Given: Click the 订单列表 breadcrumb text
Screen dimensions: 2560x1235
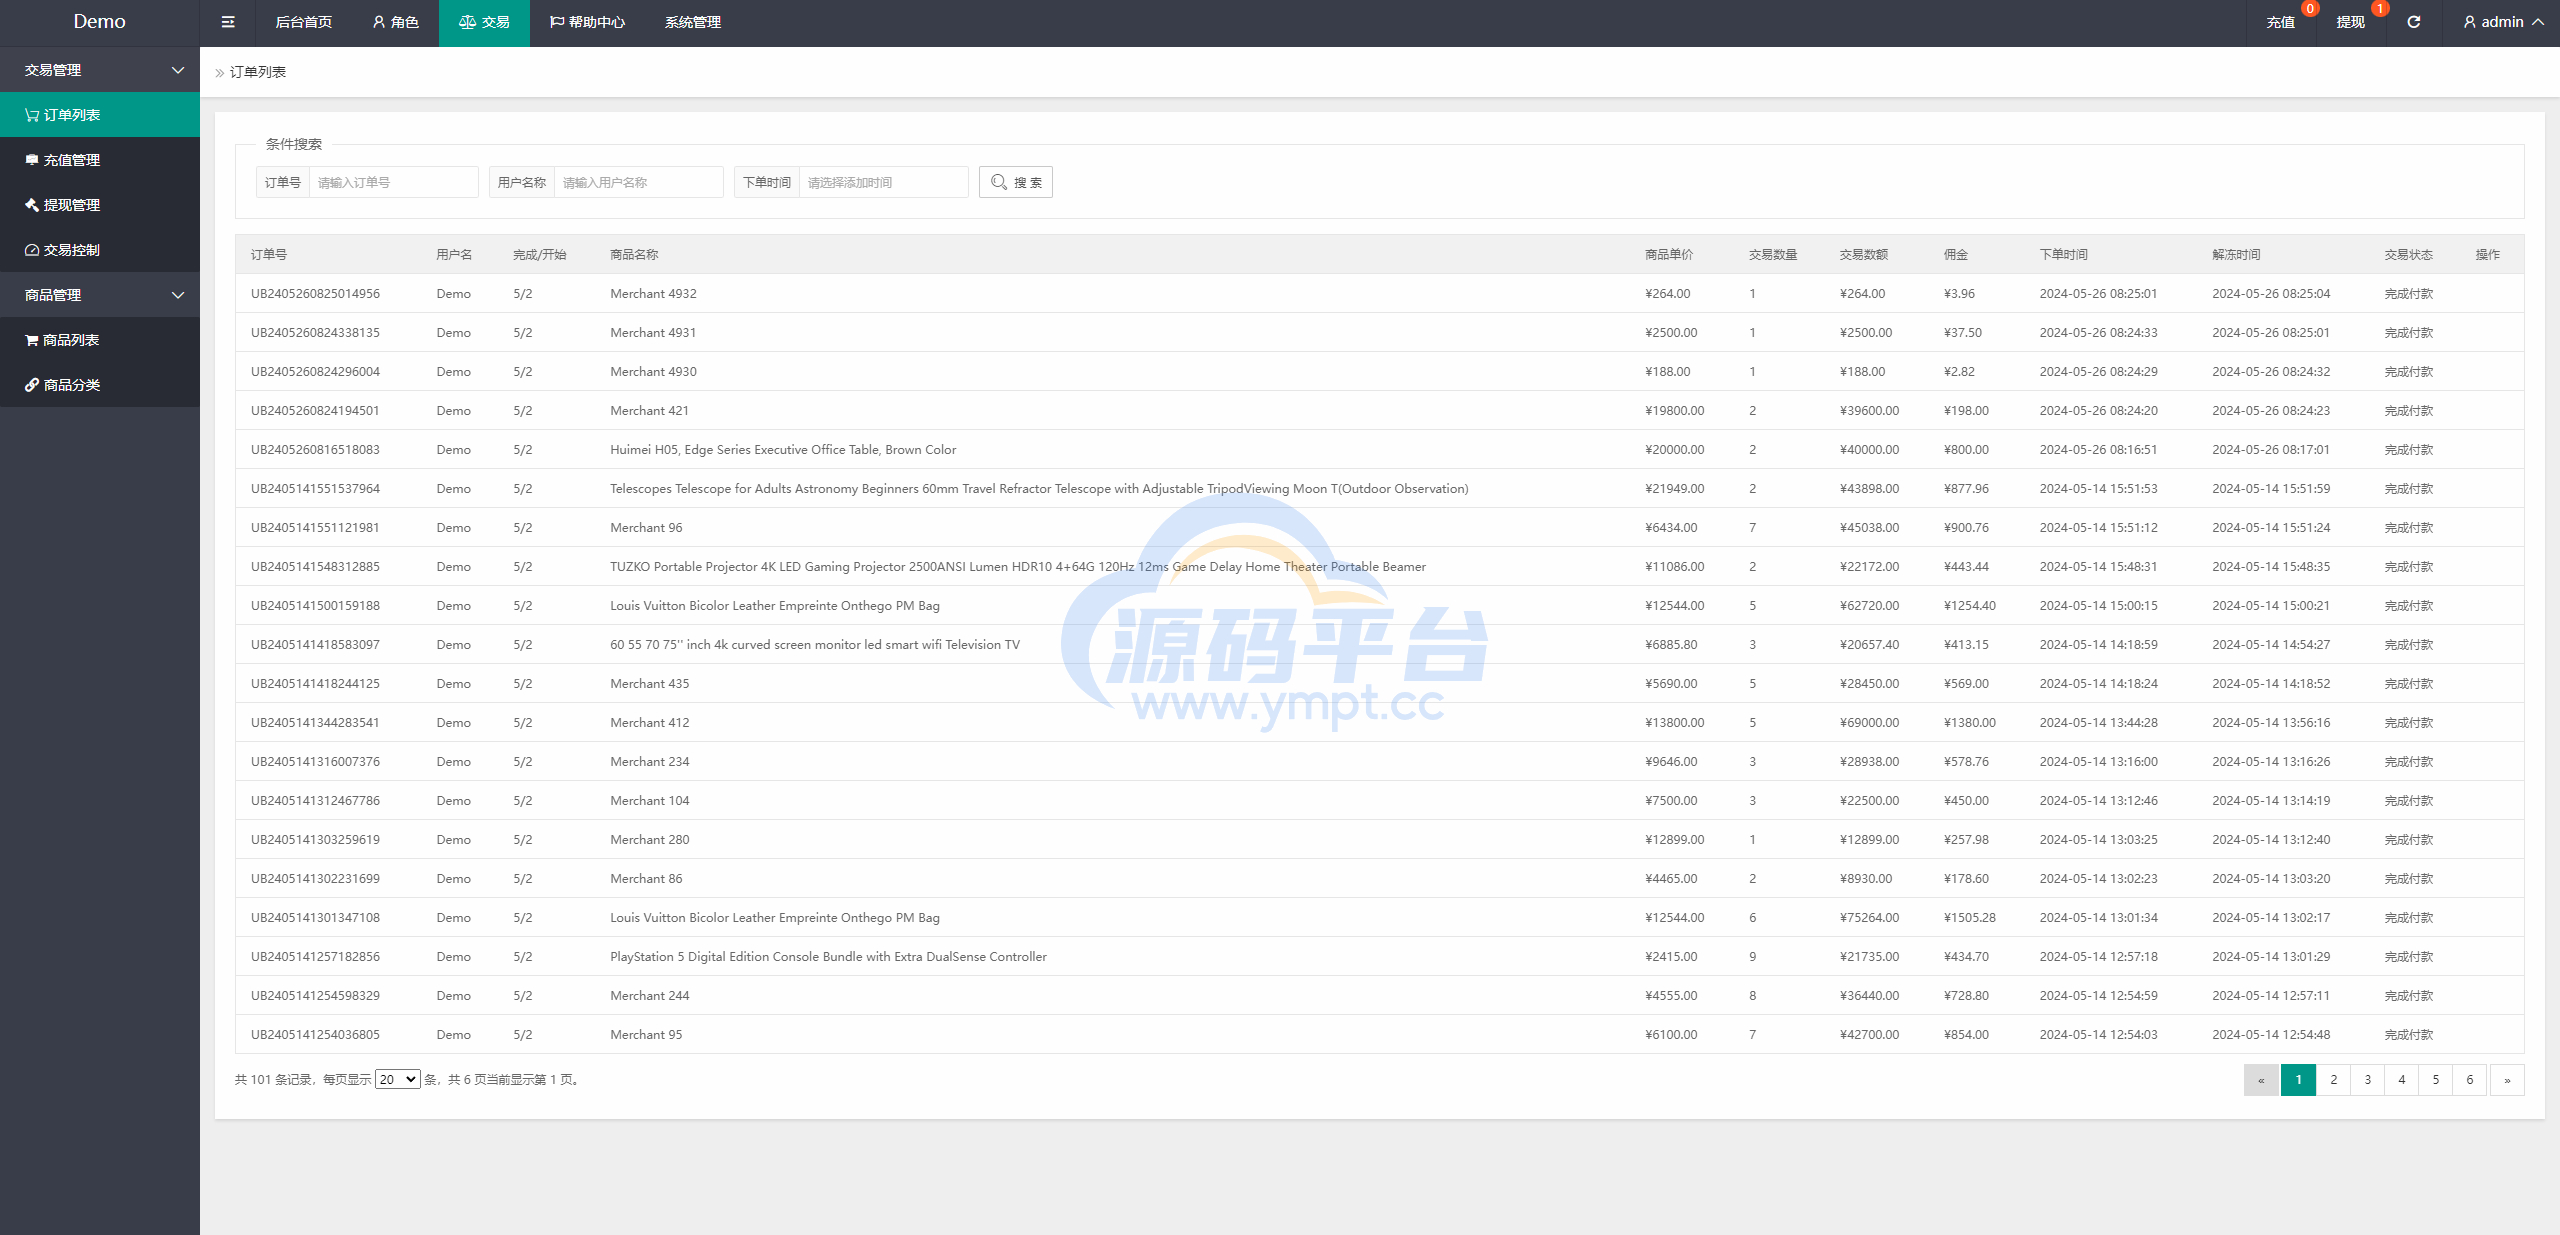Looking at the screenshot, I should click(258, 72).
